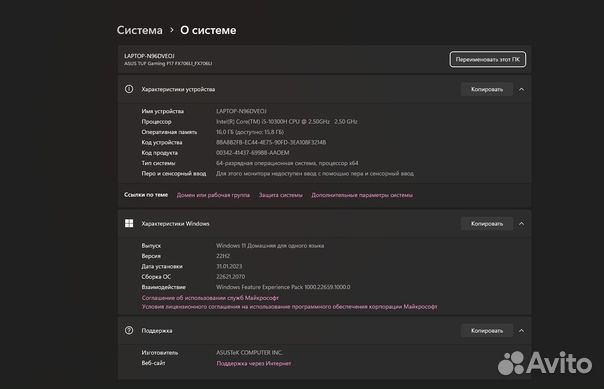
Task: Open 'Дополнительные параметры системы' link
Action: click(362, 195)
